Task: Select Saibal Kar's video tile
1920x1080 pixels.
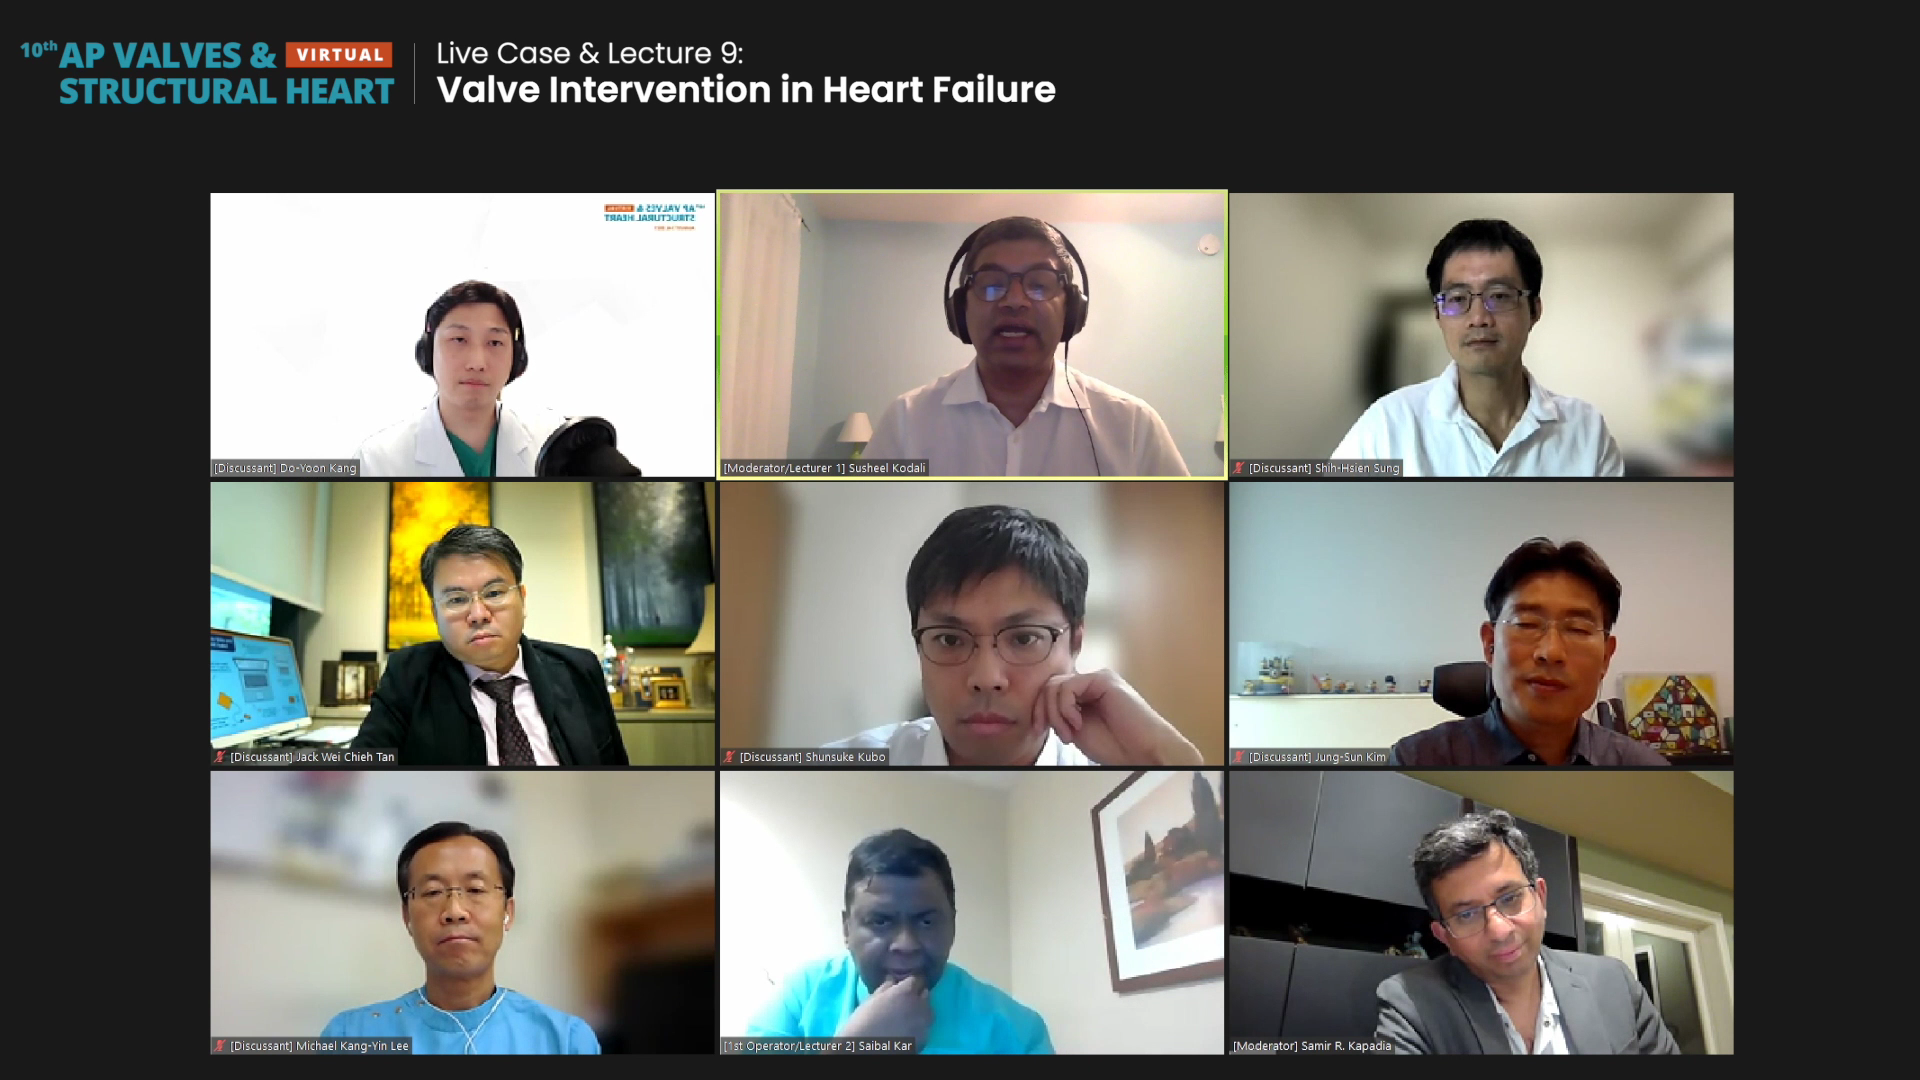Action: 972,913
